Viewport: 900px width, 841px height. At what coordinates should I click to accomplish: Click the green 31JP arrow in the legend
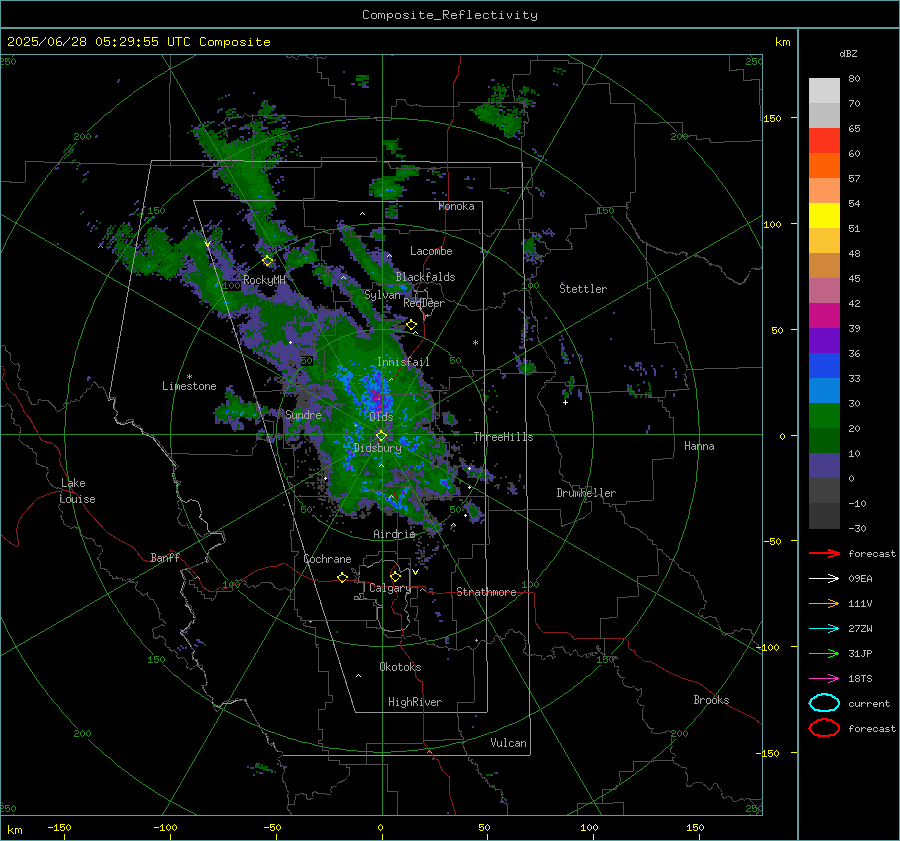pyautogui.click(x=824, y=653)
